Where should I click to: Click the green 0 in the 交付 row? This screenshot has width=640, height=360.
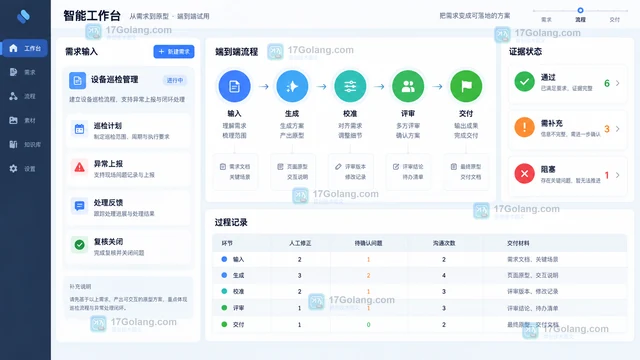(x=368, y=325)
